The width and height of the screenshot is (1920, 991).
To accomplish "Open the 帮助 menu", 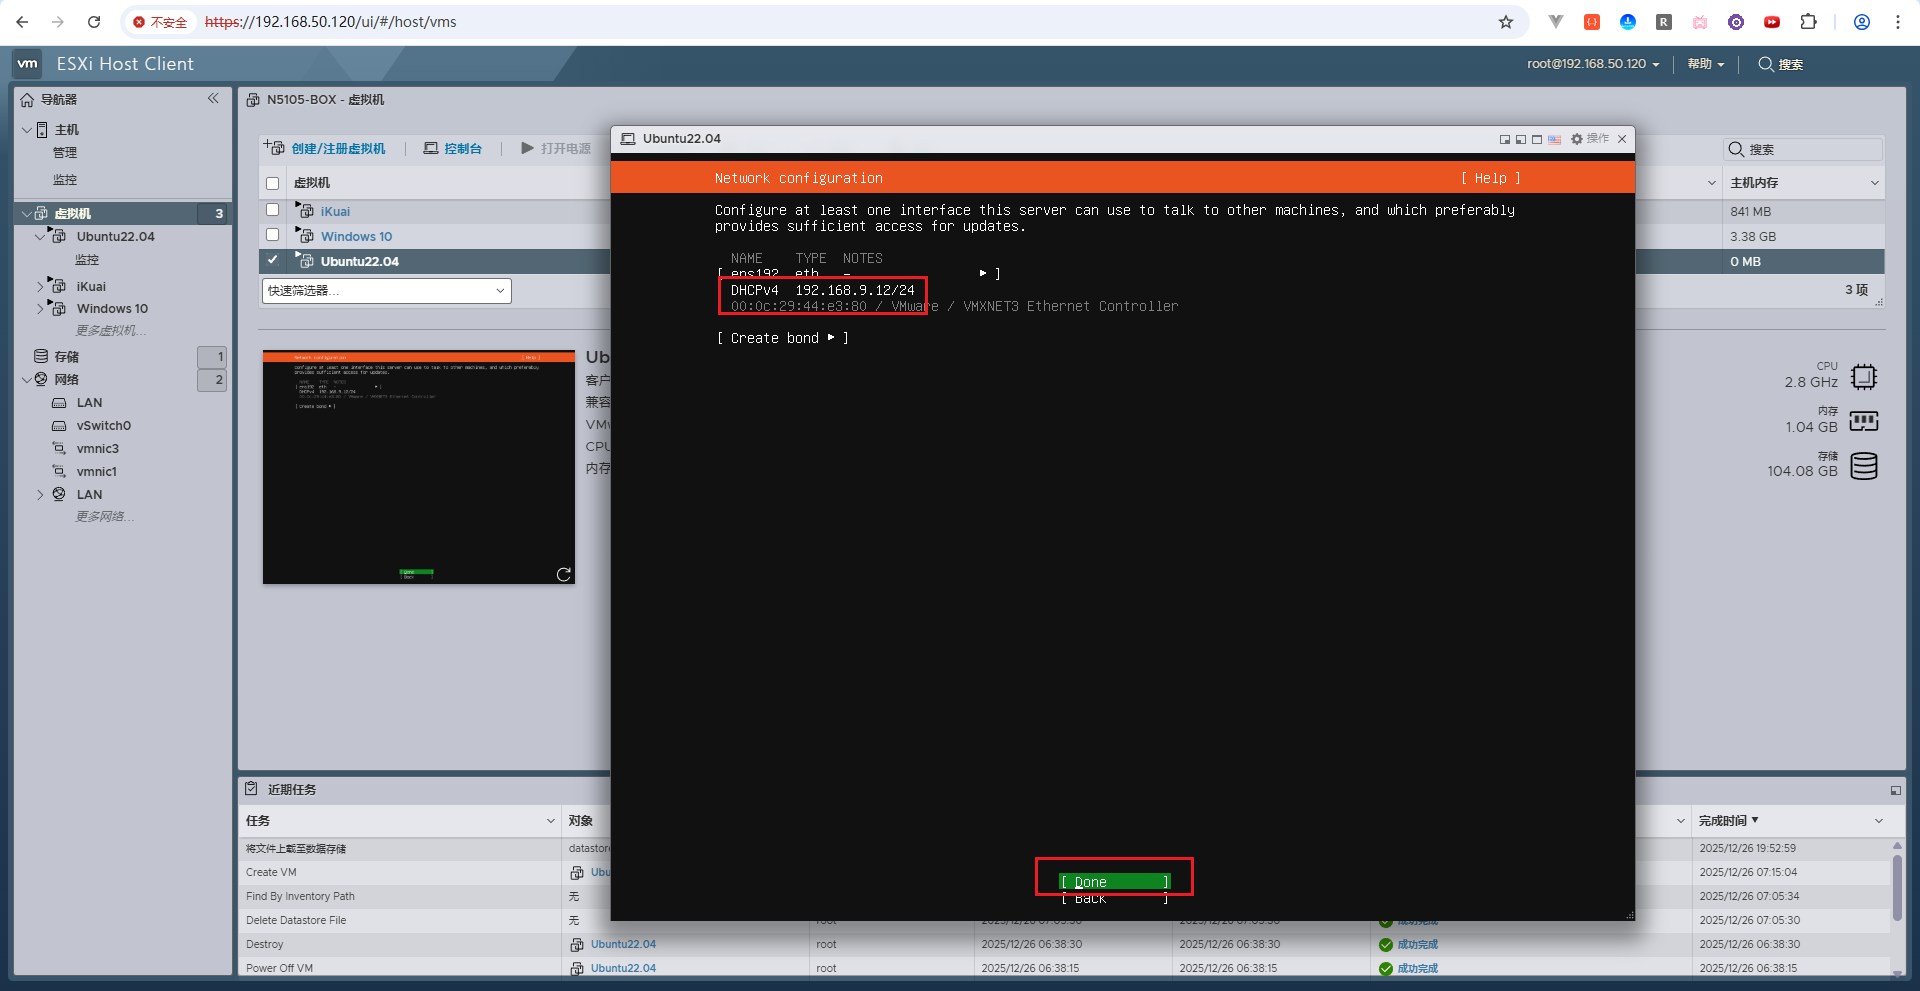I will [1705, 64].
